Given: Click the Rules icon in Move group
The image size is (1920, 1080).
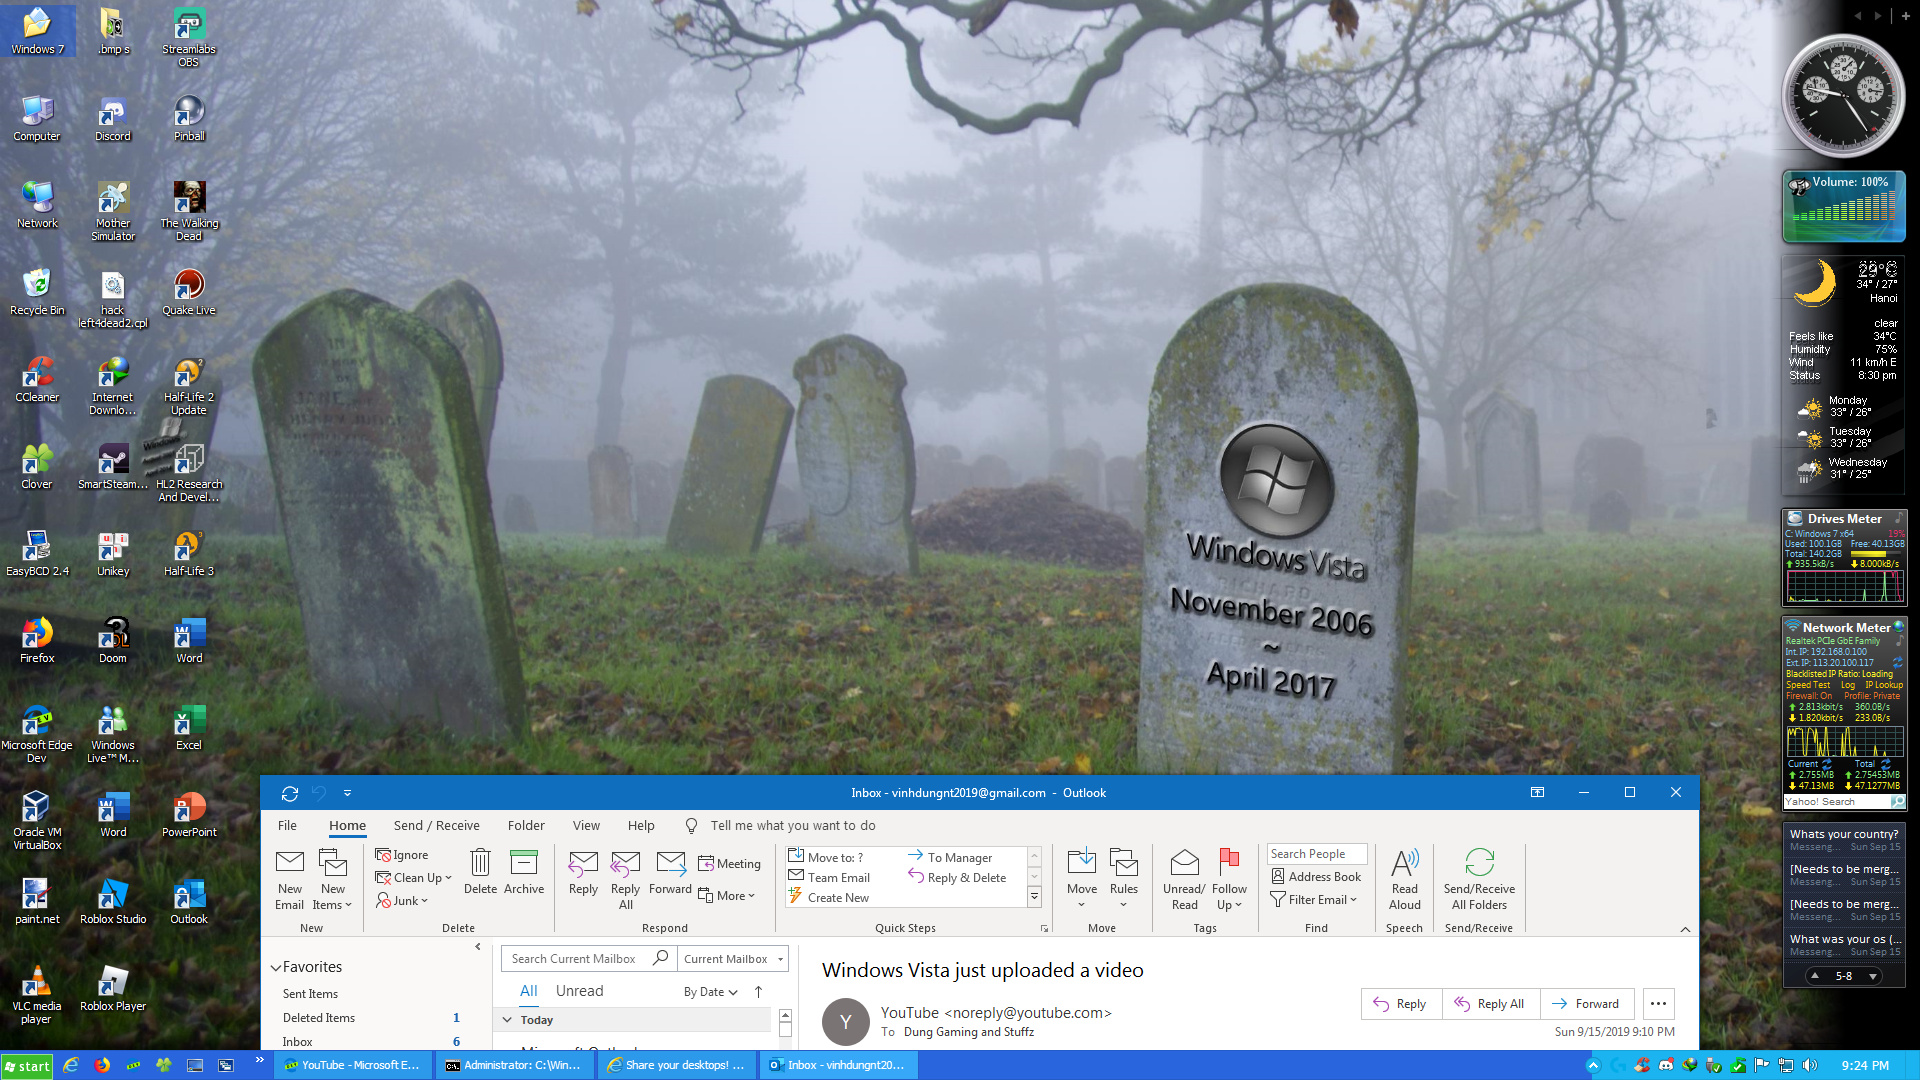Looking at the screenshot, I should 1124,862.
